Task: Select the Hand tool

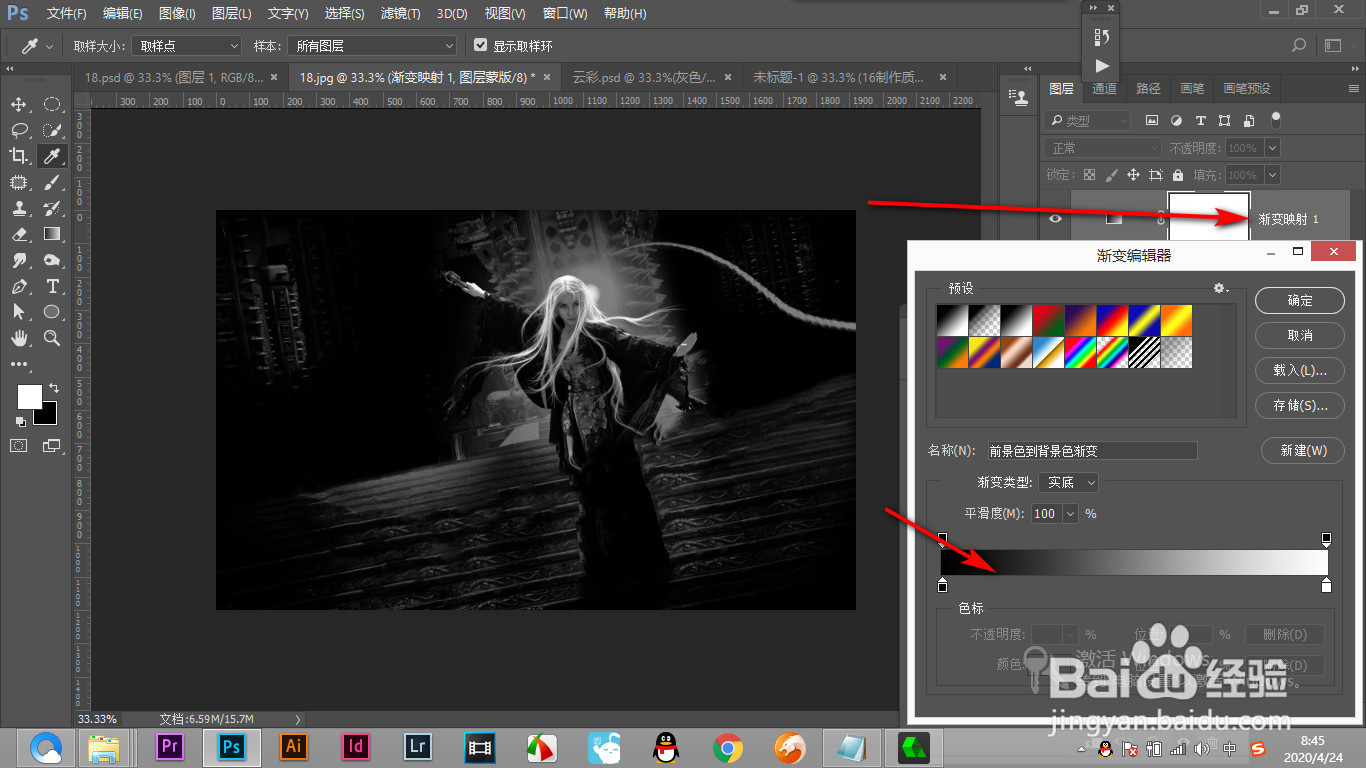Action: [x=19, y=338]
